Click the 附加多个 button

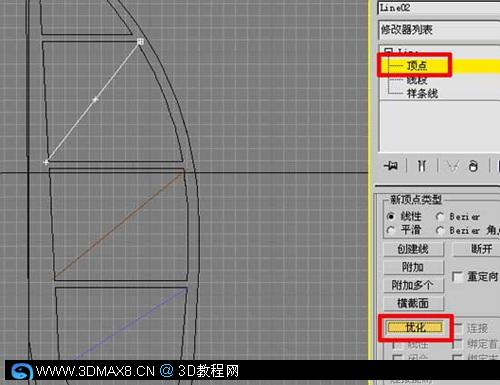point(413,285)
